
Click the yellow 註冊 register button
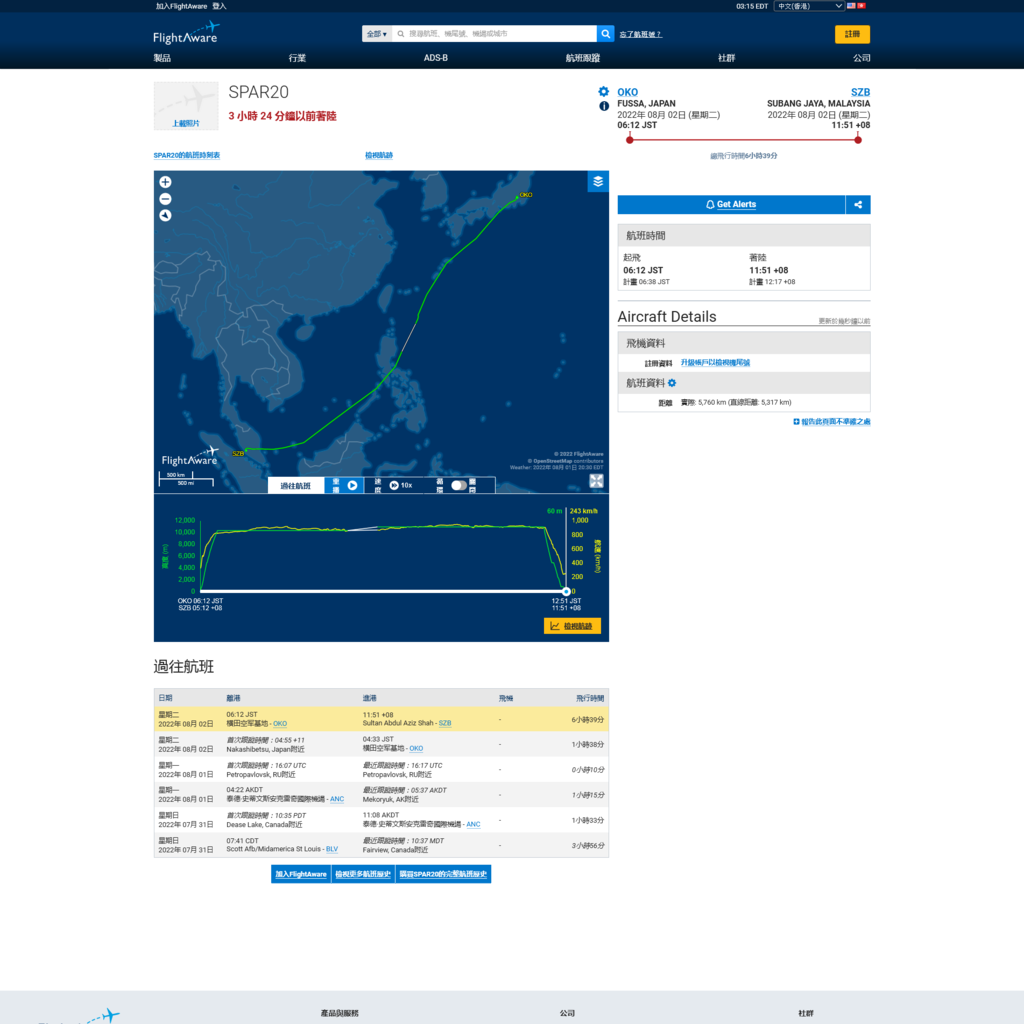coord(852,34)
